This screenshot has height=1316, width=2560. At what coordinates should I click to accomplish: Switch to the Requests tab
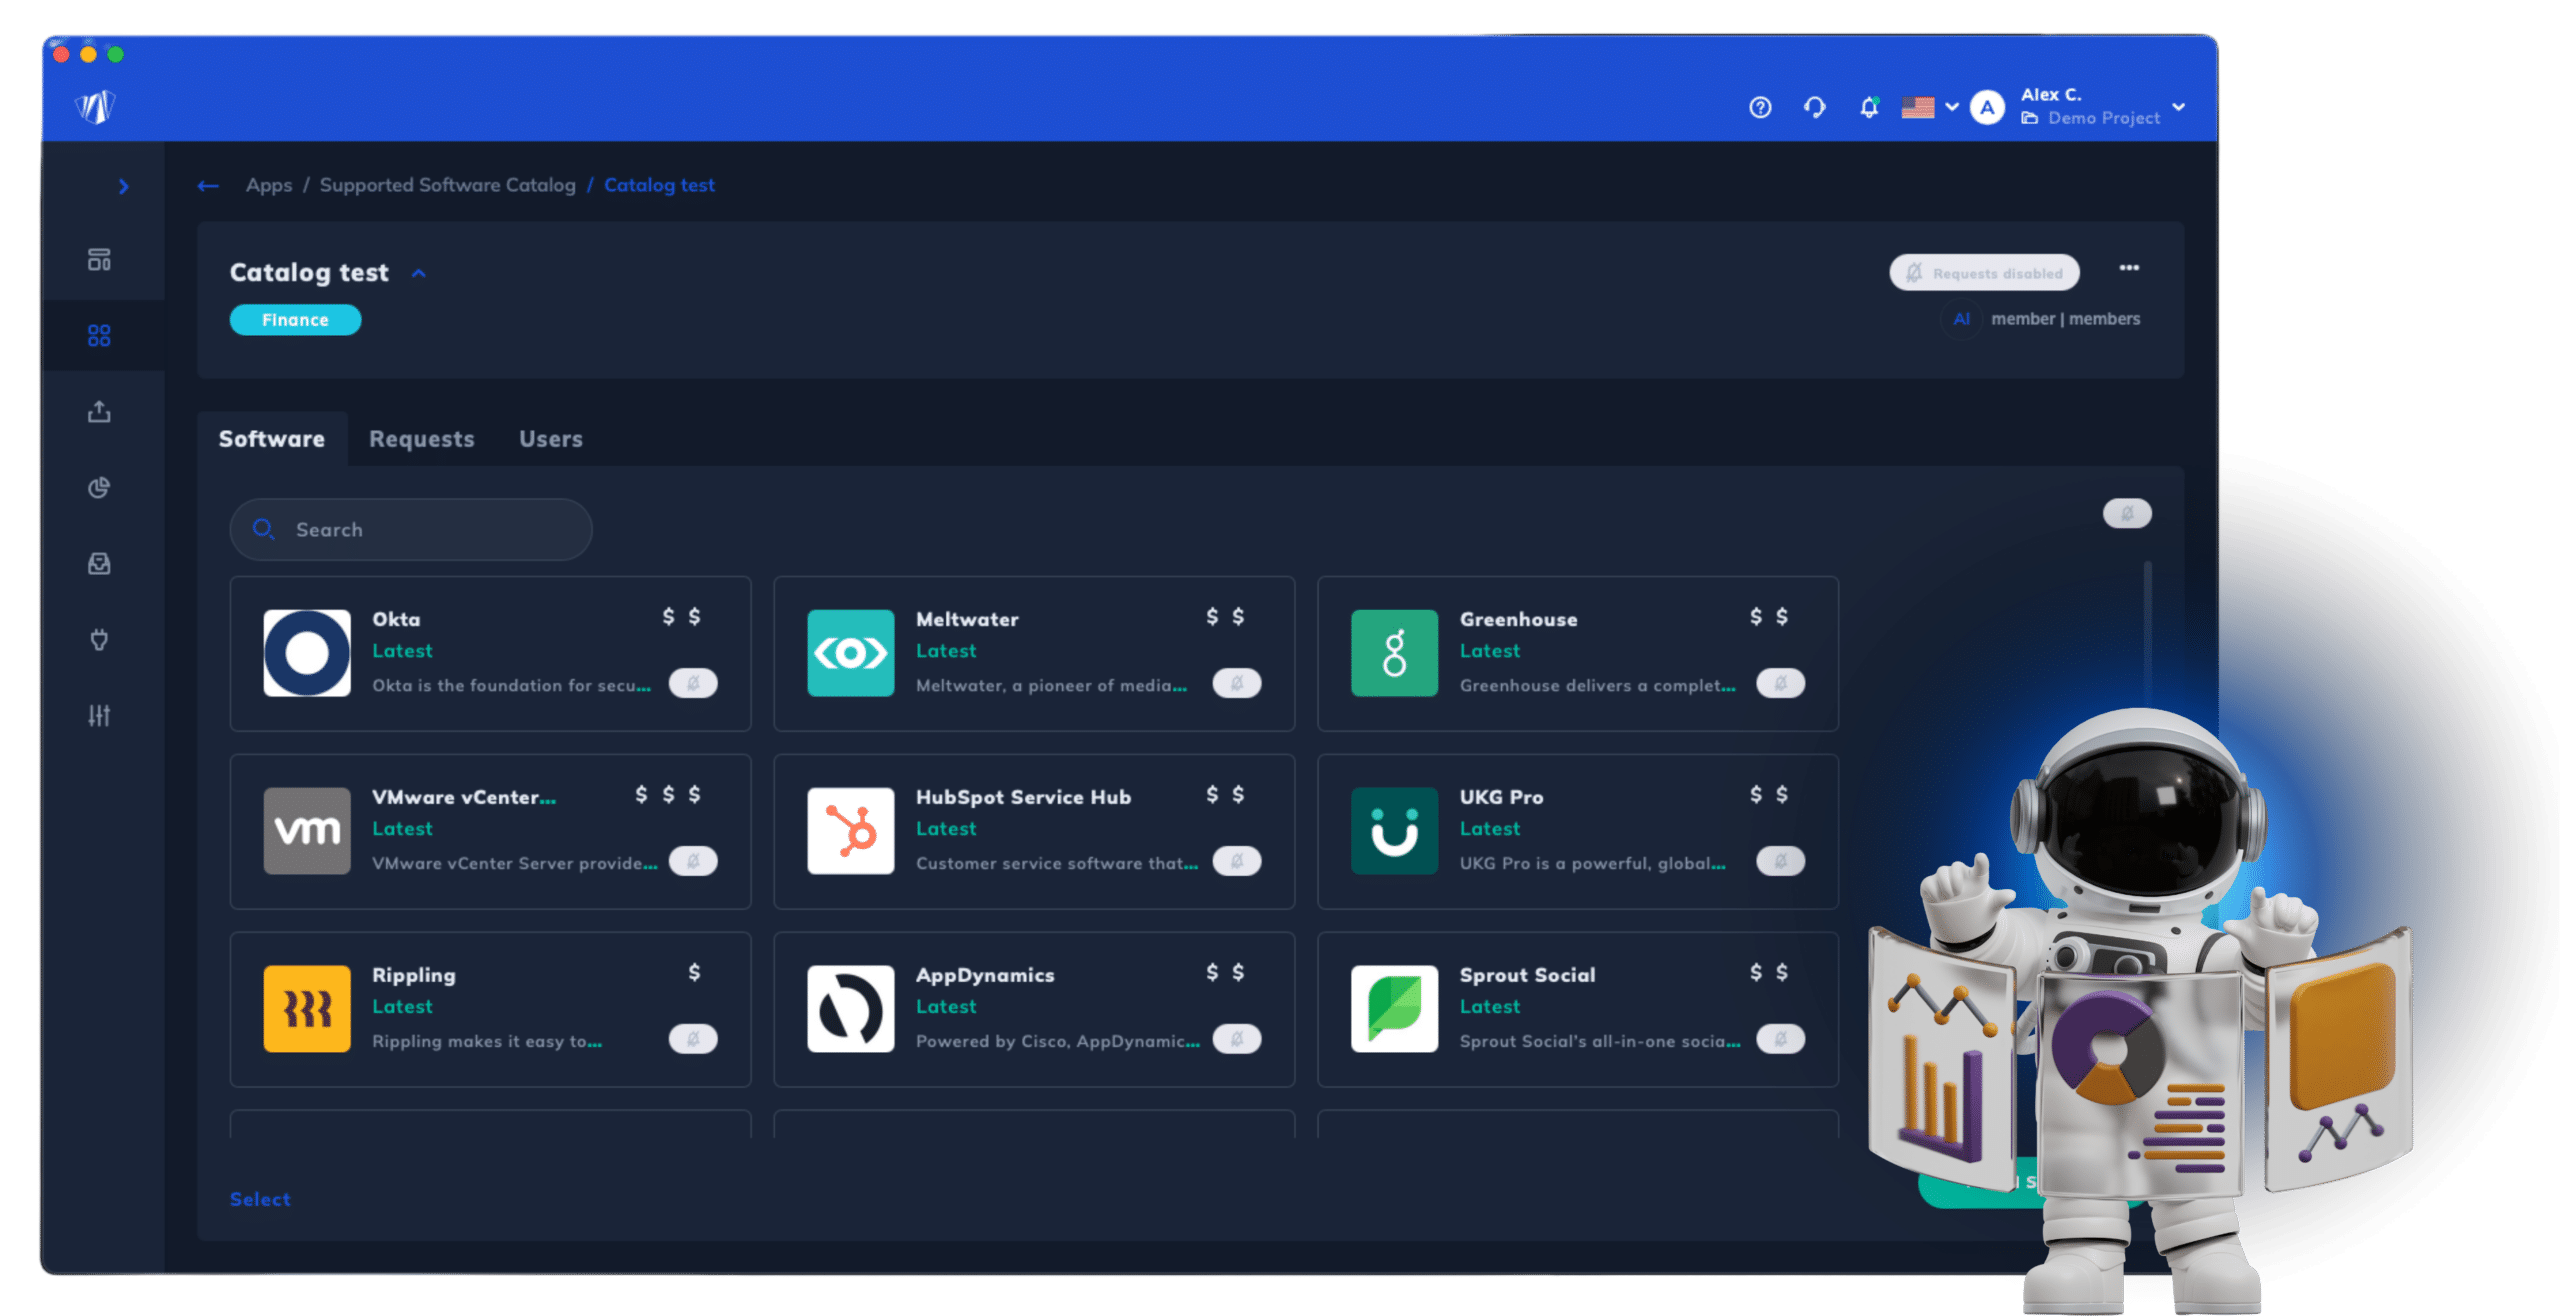pyautogui.click(x=422, y=439)
